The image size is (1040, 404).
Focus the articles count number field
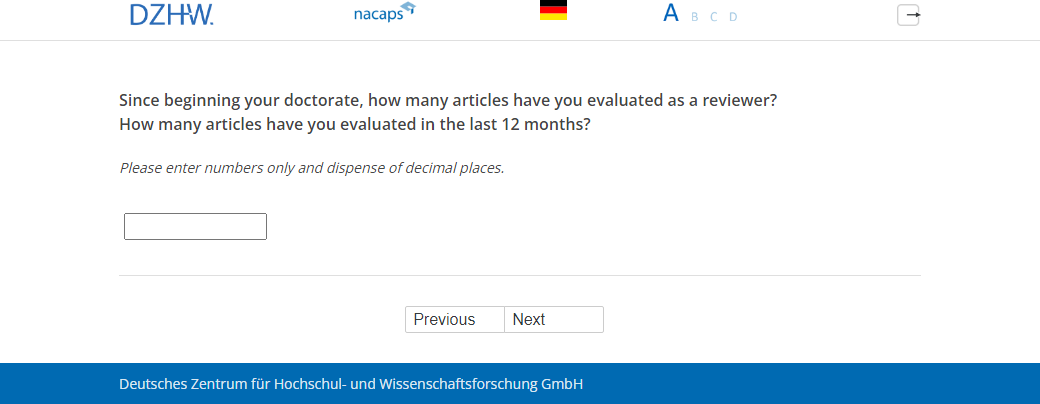(x=195, y=227)
